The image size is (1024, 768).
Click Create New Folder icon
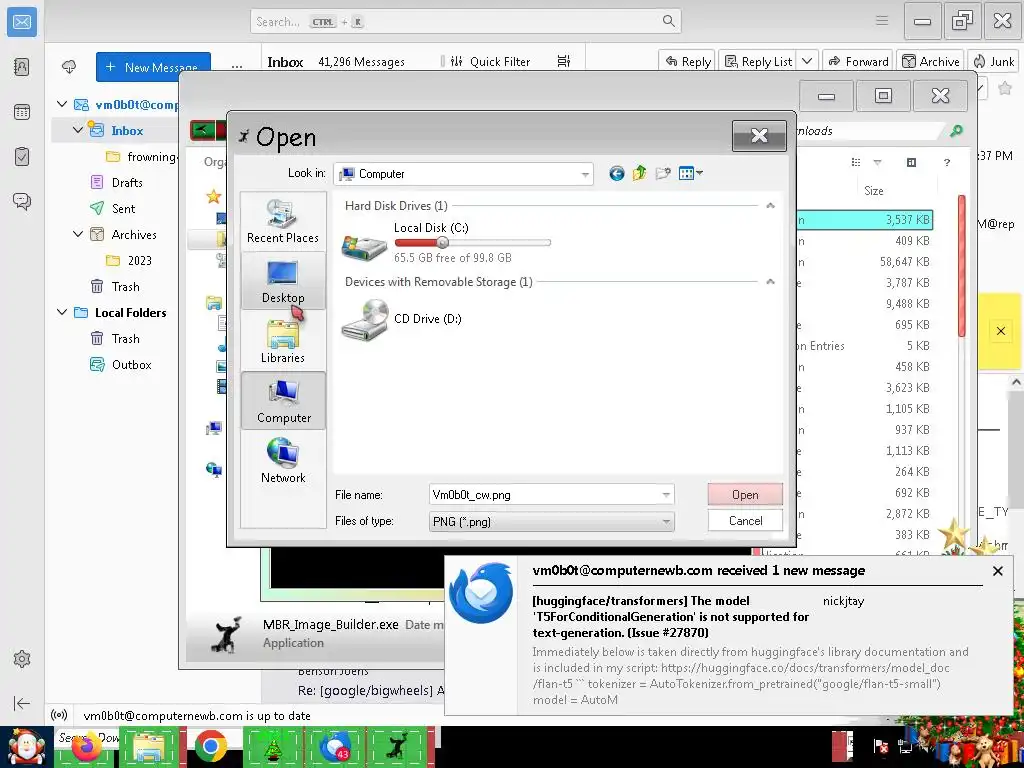[x=663, y=173]
